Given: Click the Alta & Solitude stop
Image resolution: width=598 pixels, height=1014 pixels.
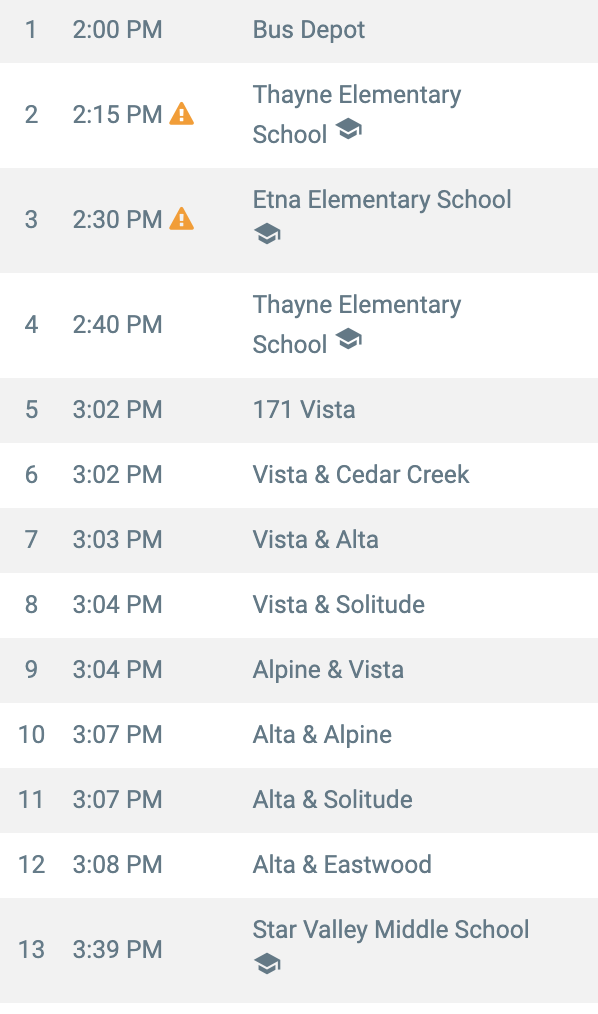Looking at the screenshot, I should click(299, 800).
